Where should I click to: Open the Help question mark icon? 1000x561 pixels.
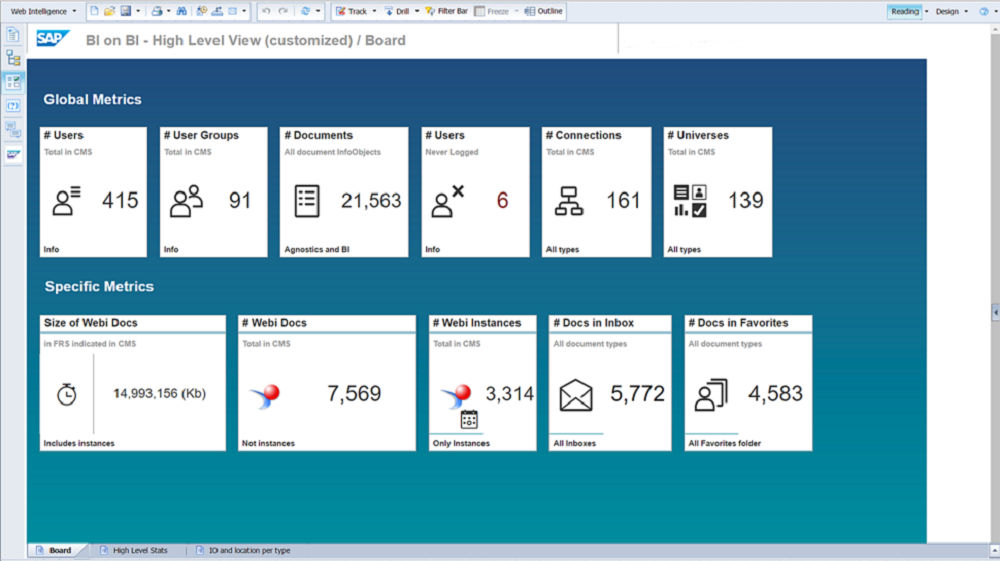point(984,11)
